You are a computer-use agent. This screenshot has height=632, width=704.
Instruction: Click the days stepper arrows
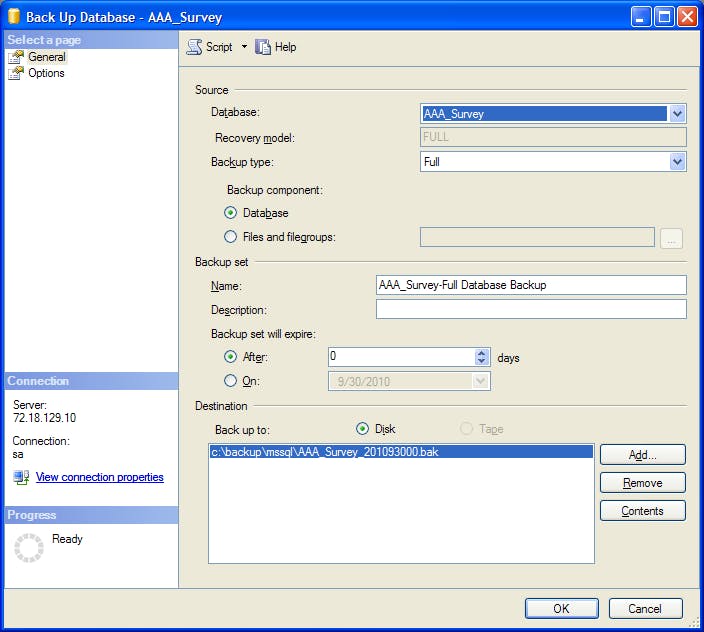tap(482, 357)
